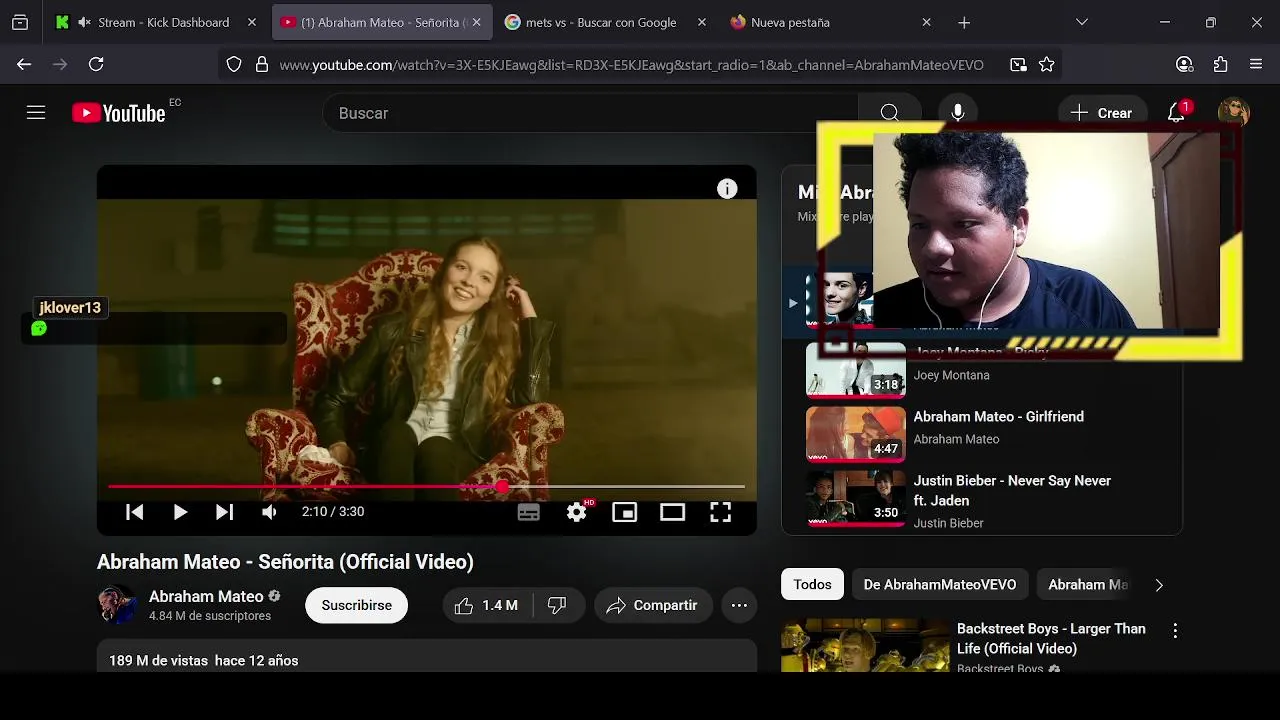Go to the YouTube home logo

pos(119,113)
